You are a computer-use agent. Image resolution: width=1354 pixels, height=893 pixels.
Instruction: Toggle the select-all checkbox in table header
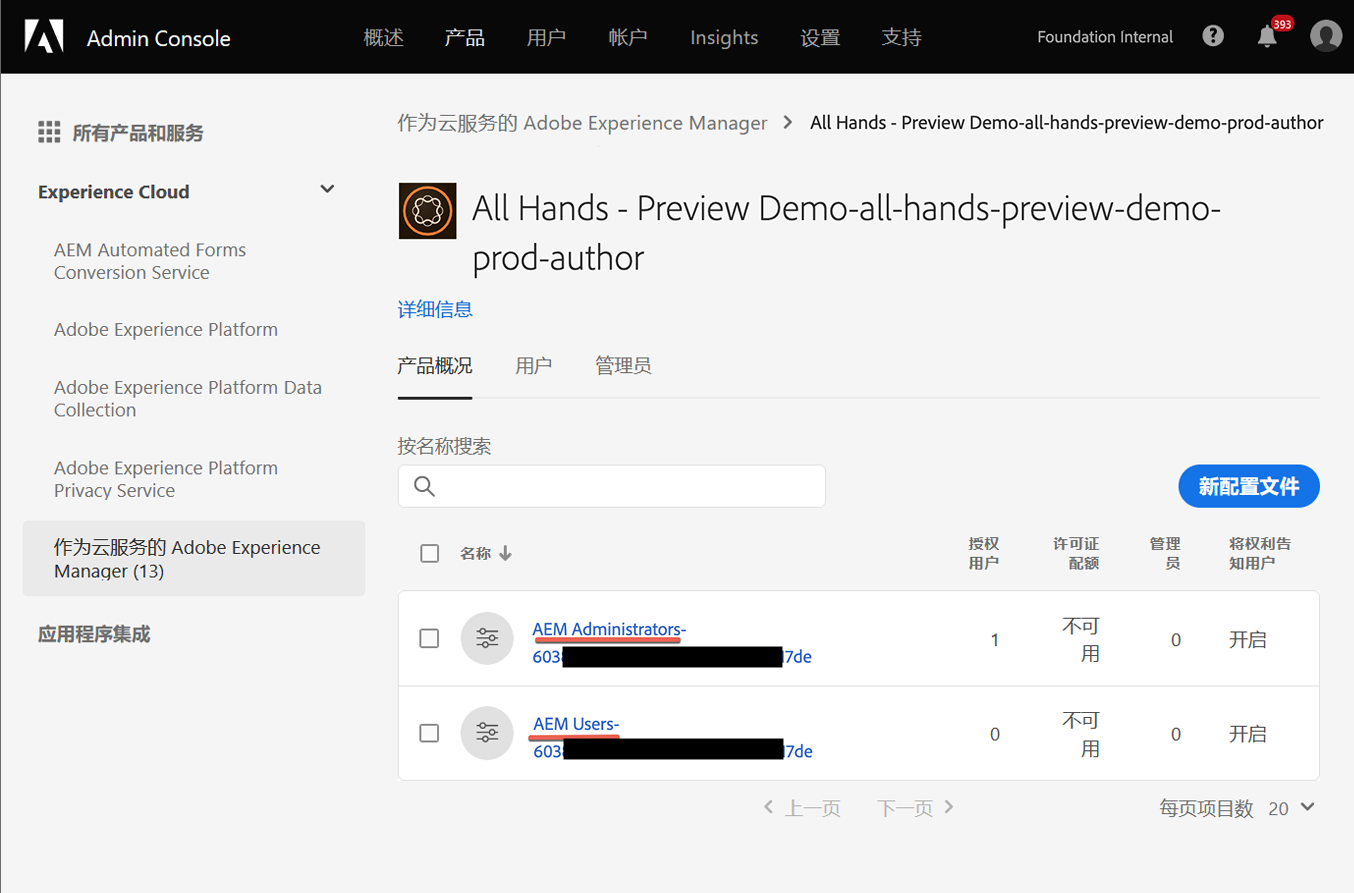tap(430, 553)
